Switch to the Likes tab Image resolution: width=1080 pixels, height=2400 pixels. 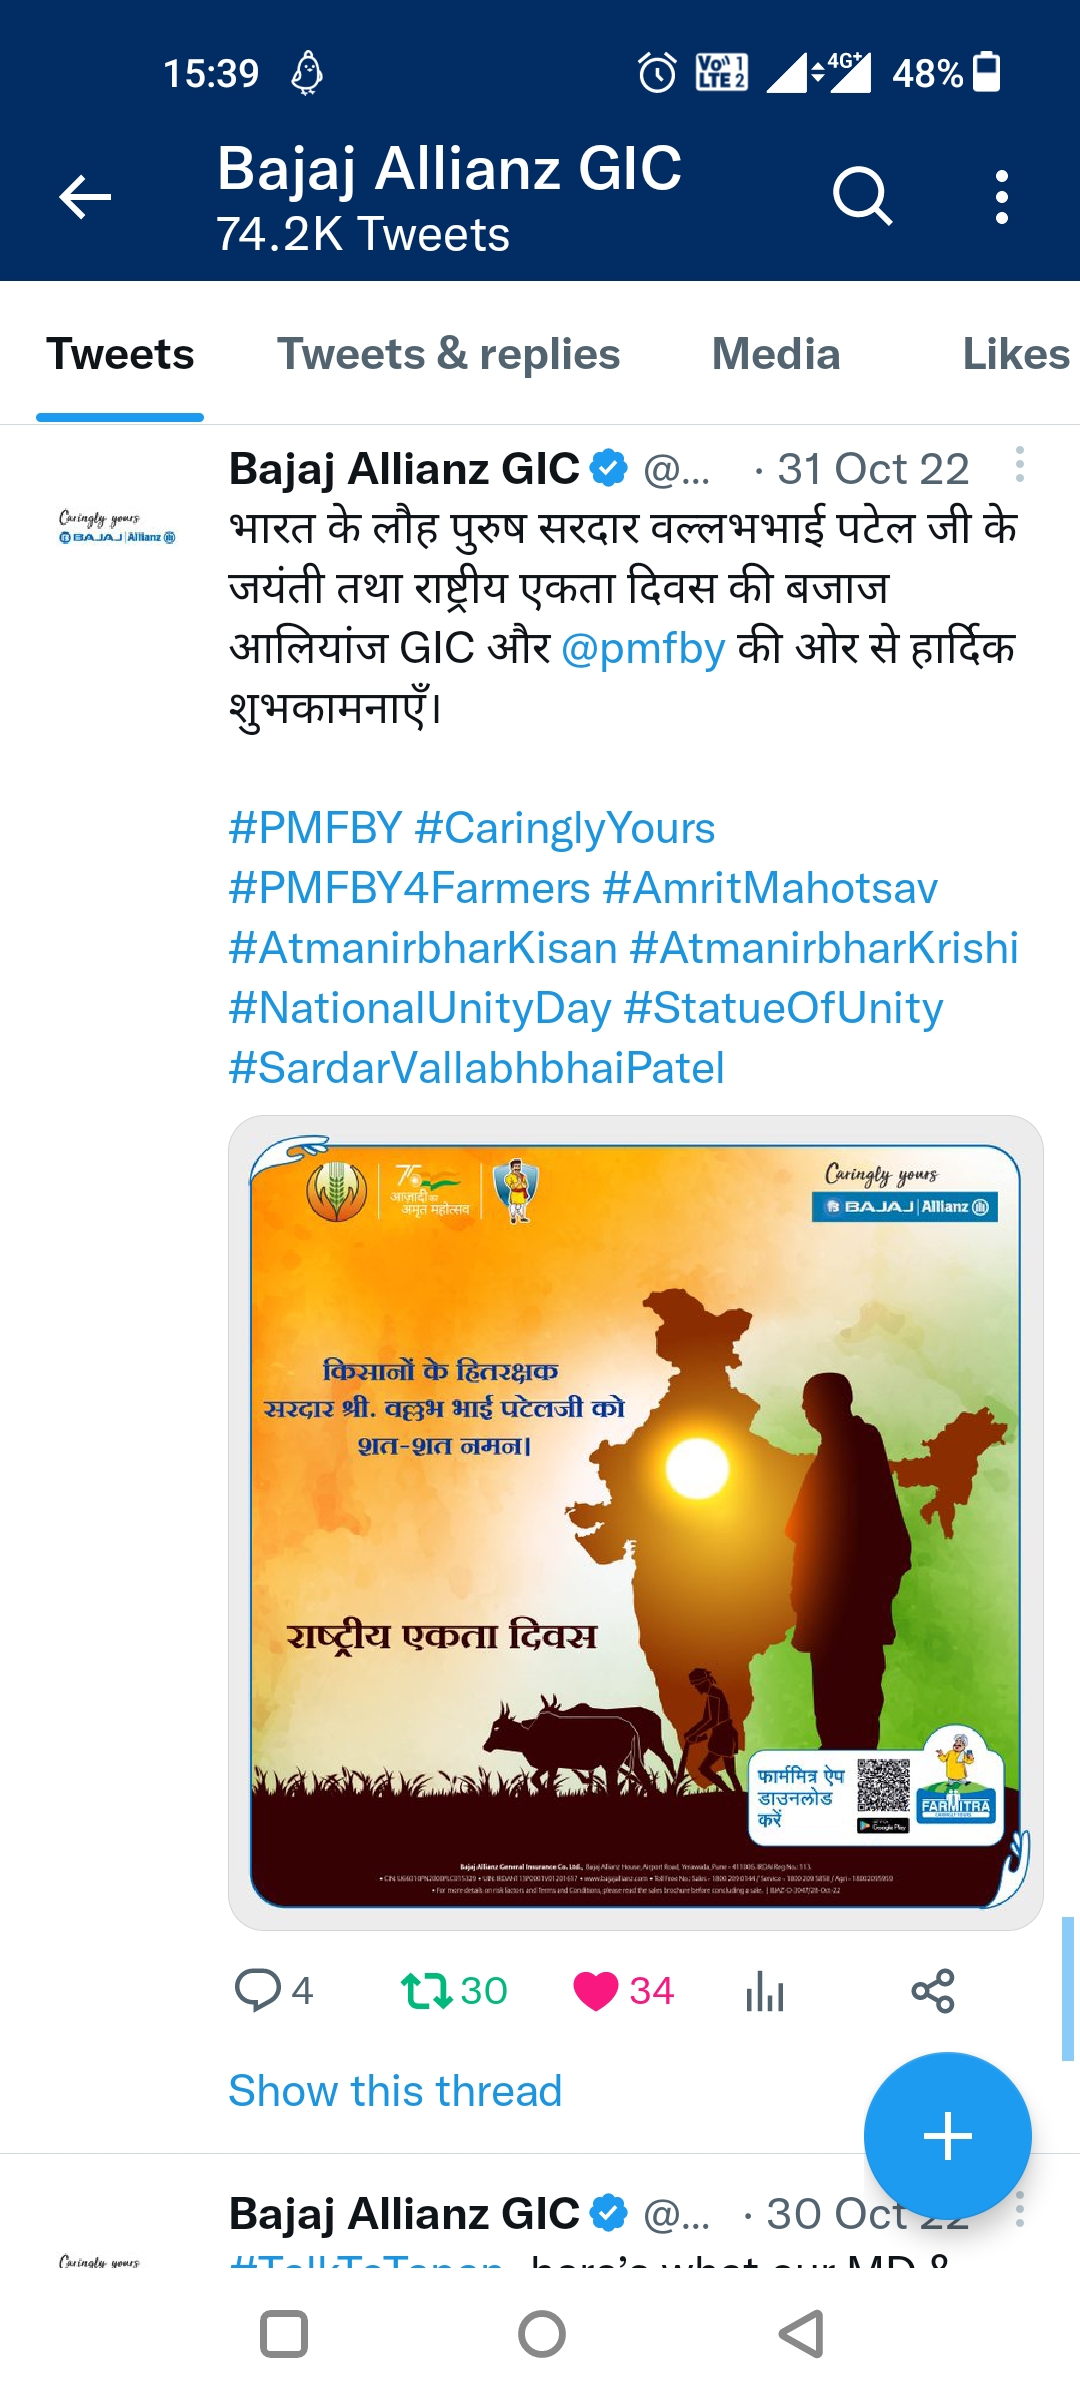point(1015,355)
